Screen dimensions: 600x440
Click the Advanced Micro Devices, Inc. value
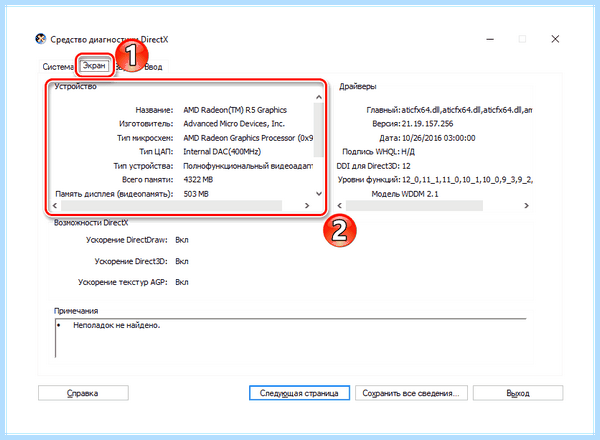pyautogui.click(x=234, y=124)
